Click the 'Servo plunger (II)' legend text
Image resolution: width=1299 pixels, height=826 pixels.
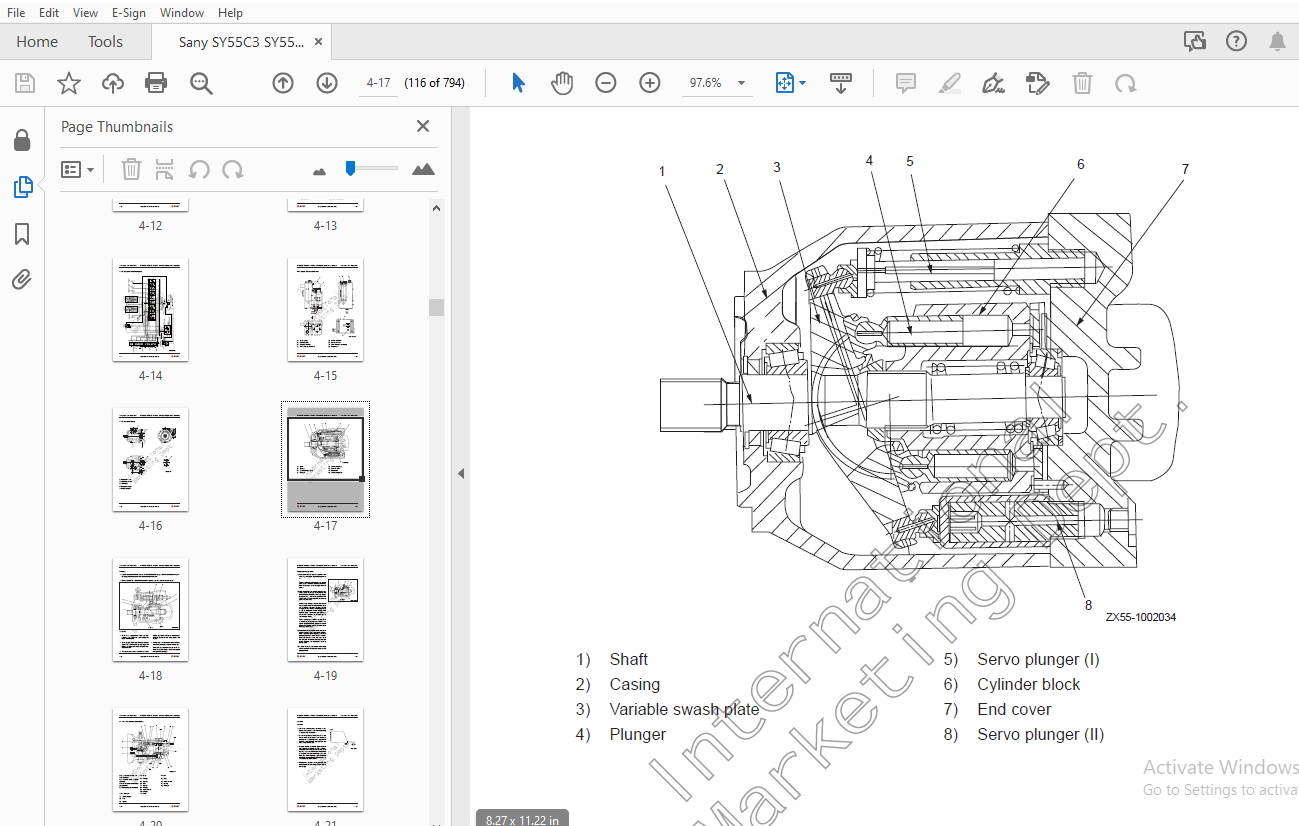tap(1041, 734)
